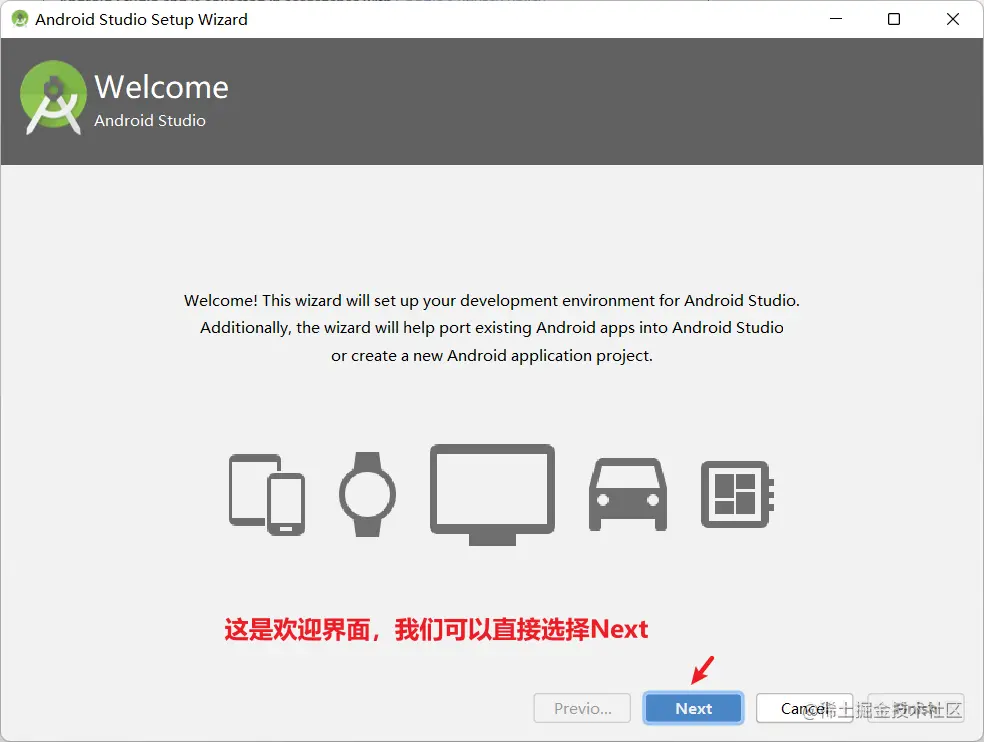Click the Android Auto car icon
The height and width of the screenshot is (742, 984).
pos(628,494)
